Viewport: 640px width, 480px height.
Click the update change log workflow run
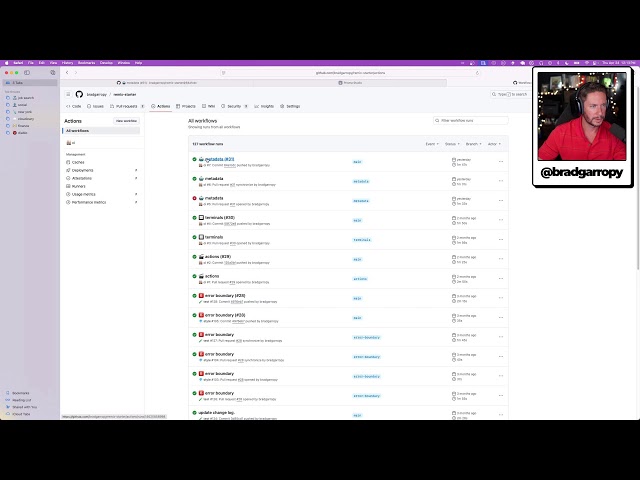pos(216,413)
